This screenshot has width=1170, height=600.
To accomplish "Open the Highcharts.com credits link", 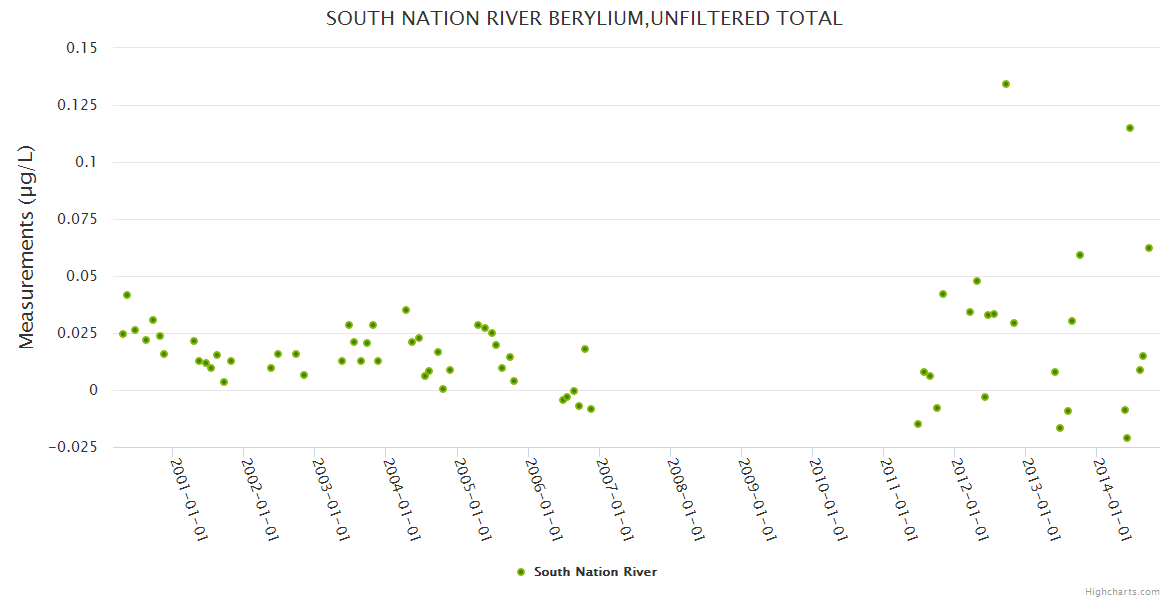I will coord(1122,591).
